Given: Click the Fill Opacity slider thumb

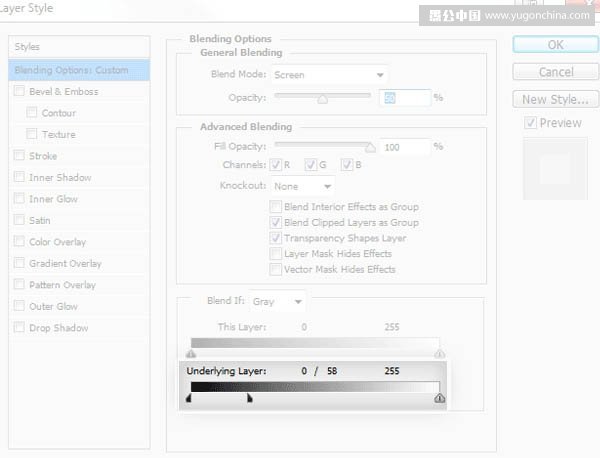Looking at the screenshot, I should 370,148.
